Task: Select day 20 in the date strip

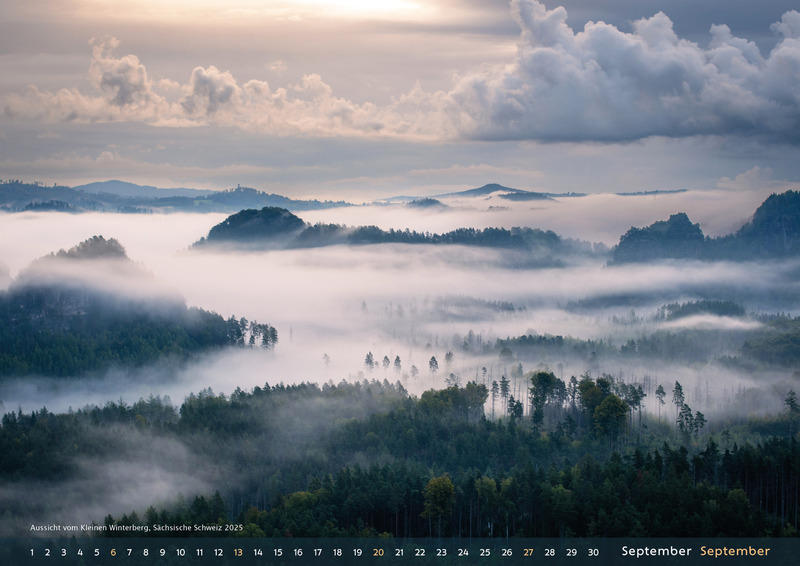Action: tap(378, 552)
